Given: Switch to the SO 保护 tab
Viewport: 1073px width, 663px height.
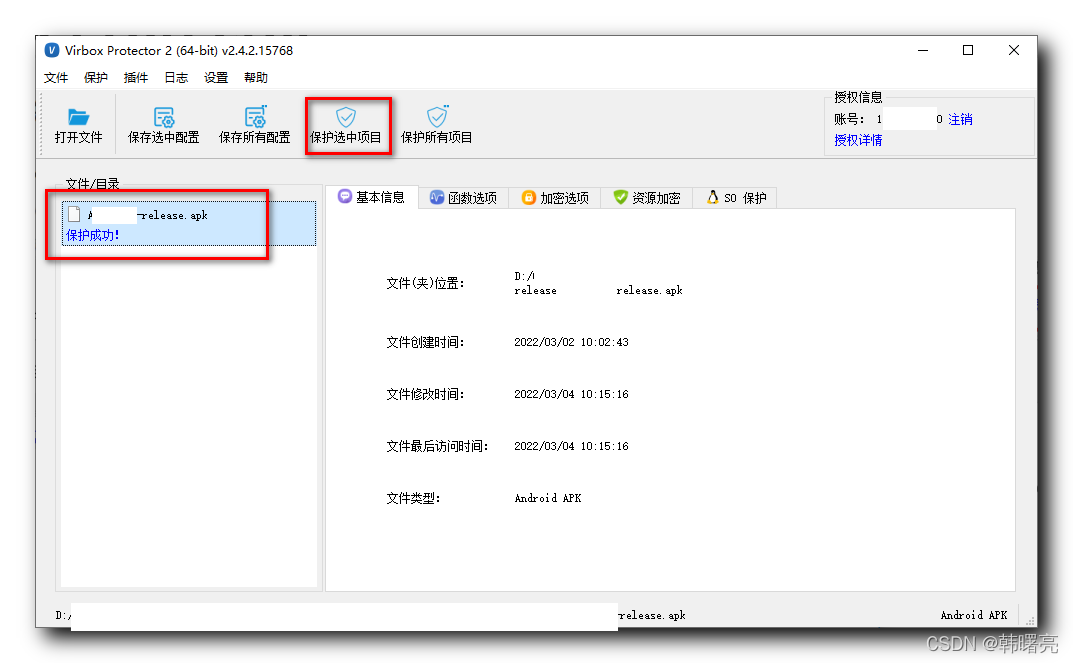Looking at the screenshot, I should [736, 198].
